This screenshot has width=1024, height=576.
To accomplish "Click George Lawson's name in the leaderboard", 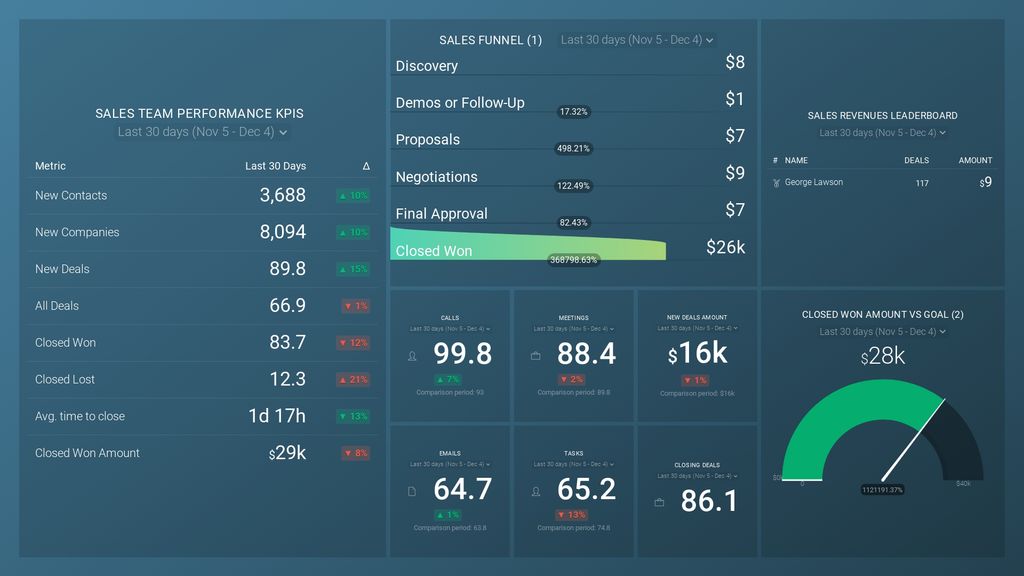I will tap(812, 182).
